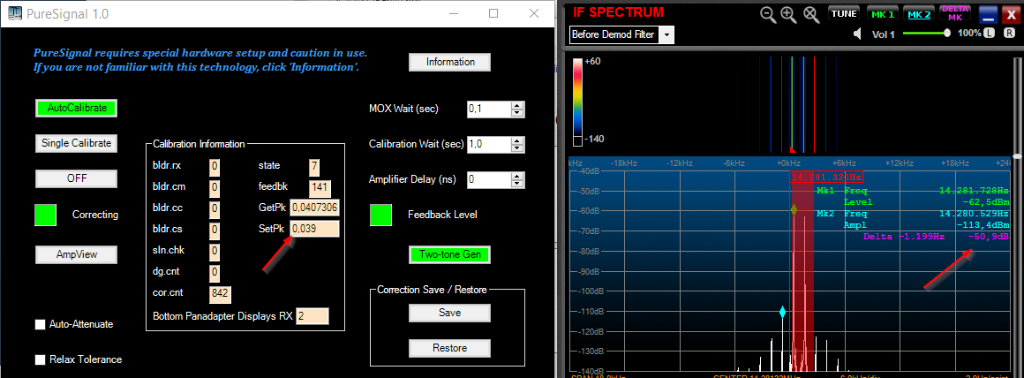Click the red 14.281.320Hz frequency label
Viewport: 1024px width, 378px height.
pos(827,176)
